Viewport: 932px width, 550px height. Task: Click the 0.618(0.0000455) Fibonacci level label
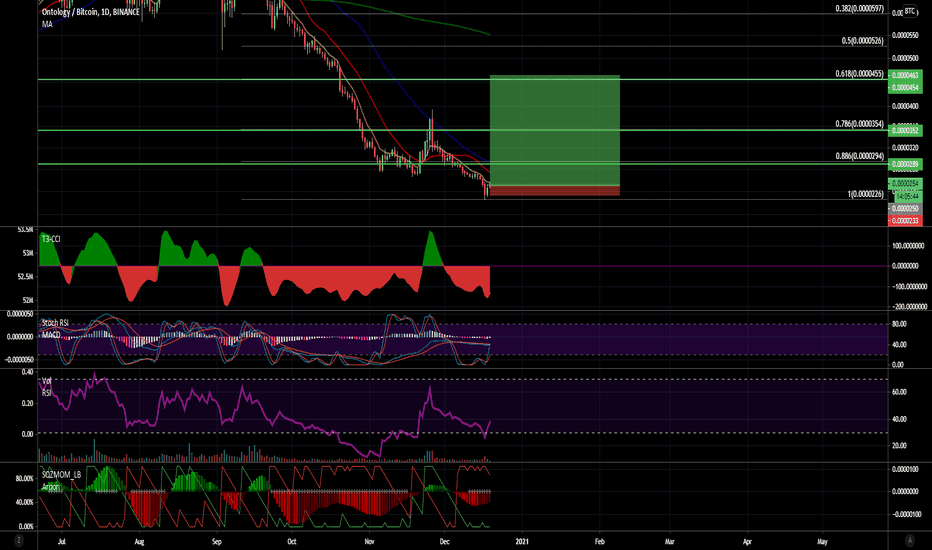point(859,74)
